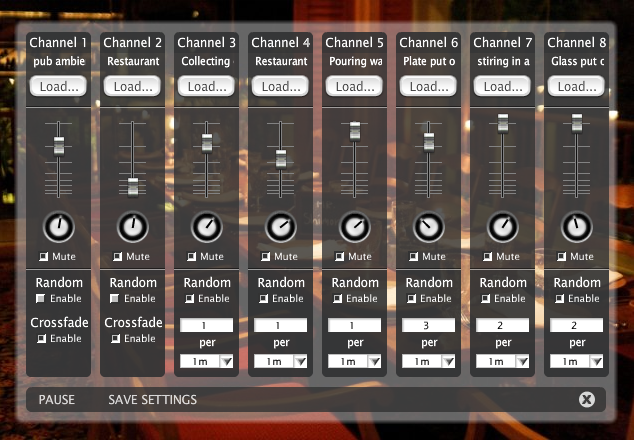Click PAUSE in the bottom bar

click(57, 400)
